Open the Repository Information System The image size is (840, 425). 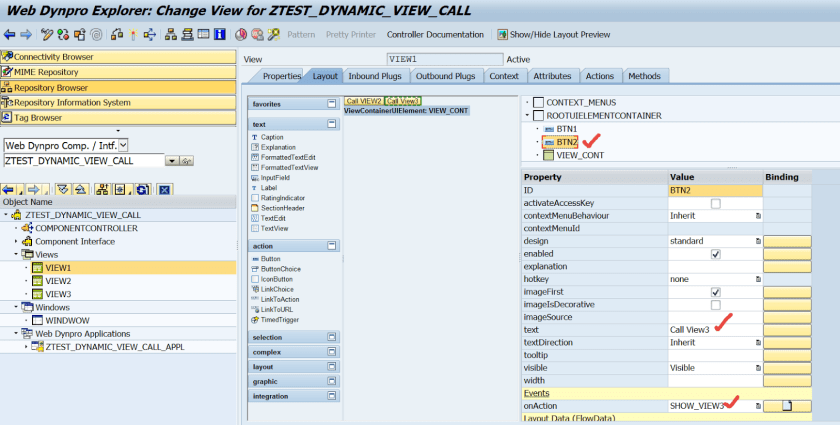[118, 102]
